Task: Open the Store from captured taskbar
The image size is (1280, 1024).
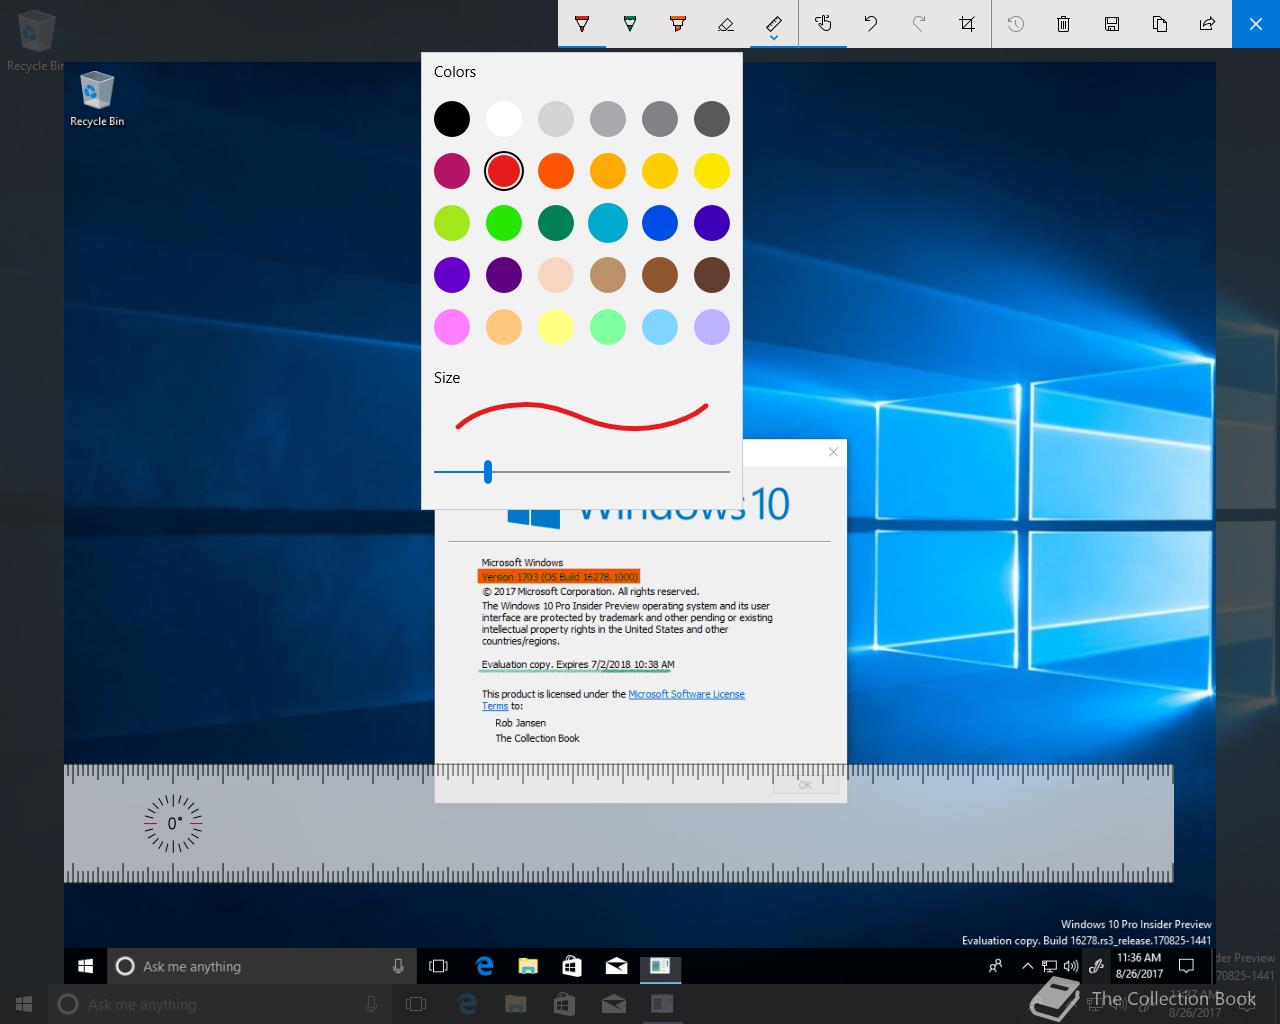Action: point(572,966)
